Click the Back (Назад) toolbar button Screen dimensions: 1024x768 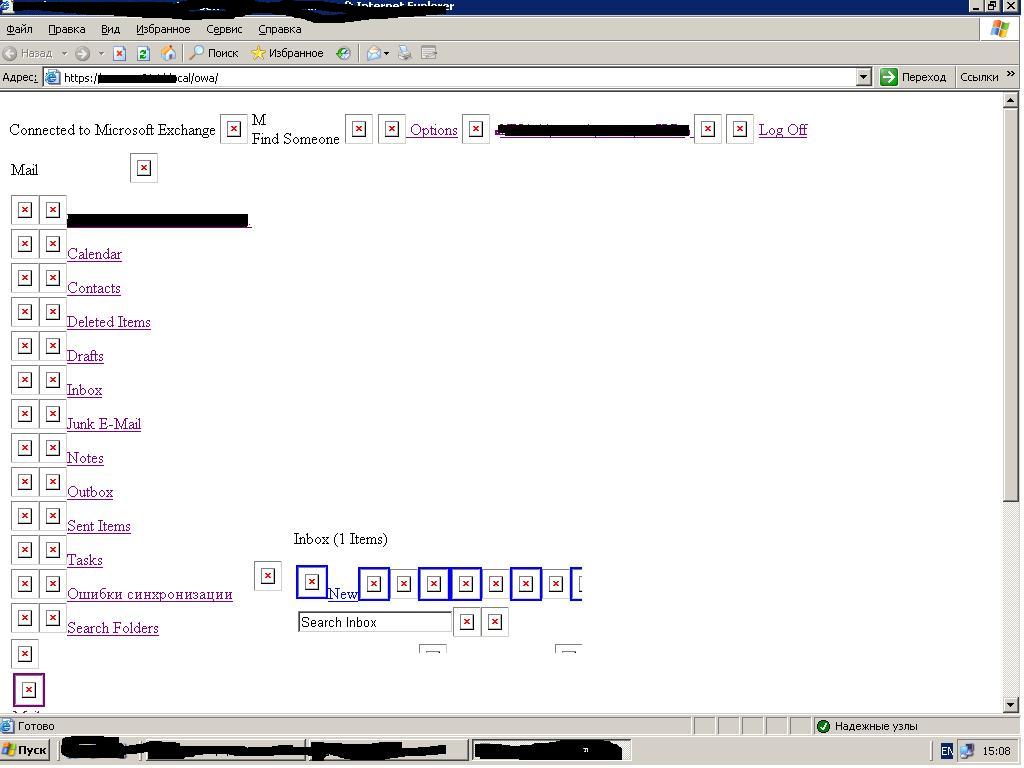tap(27, 54)
